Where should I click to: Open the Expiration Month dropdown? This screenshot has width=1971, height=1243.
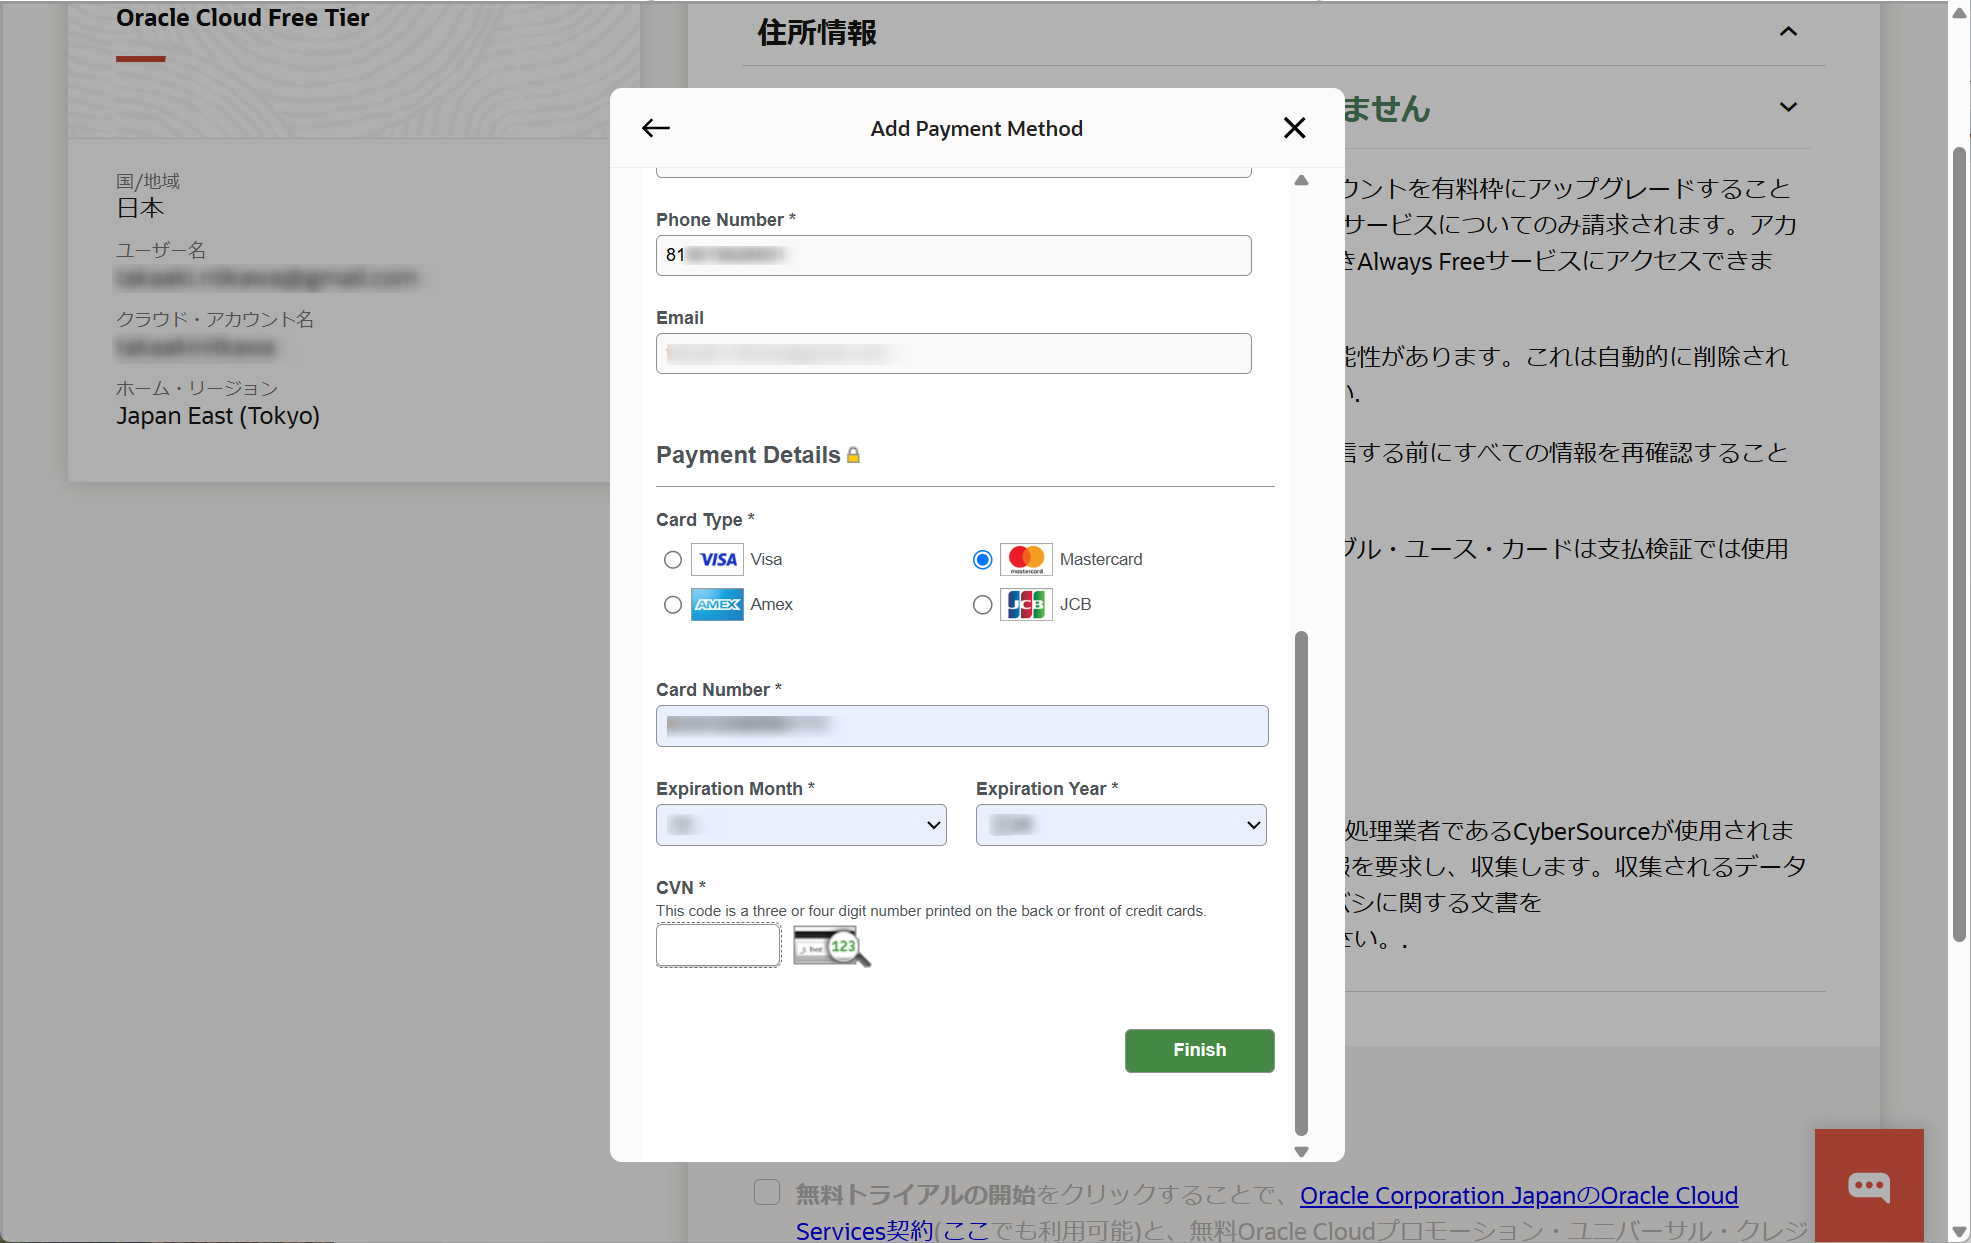pos(801,825)
